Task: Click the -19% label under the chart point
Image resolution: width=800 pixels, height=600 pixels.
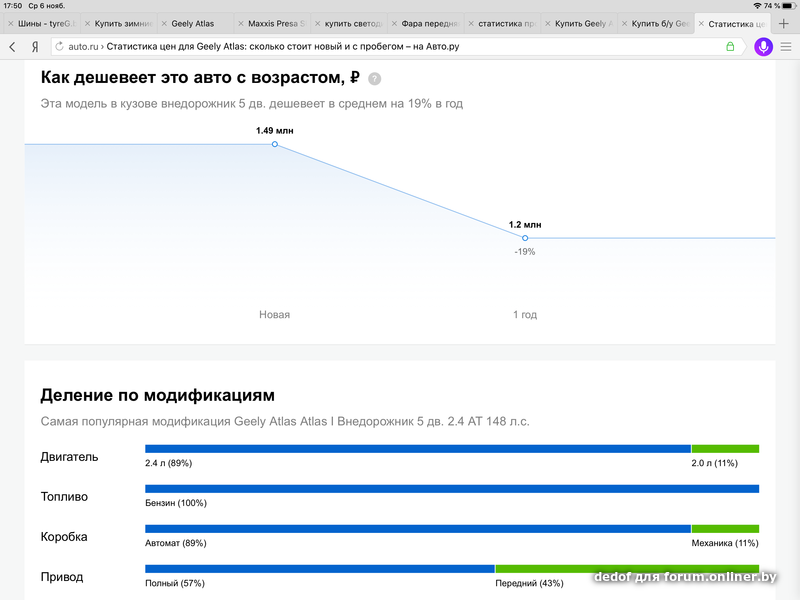Action: pyautogui.click(x=524, y=252)
